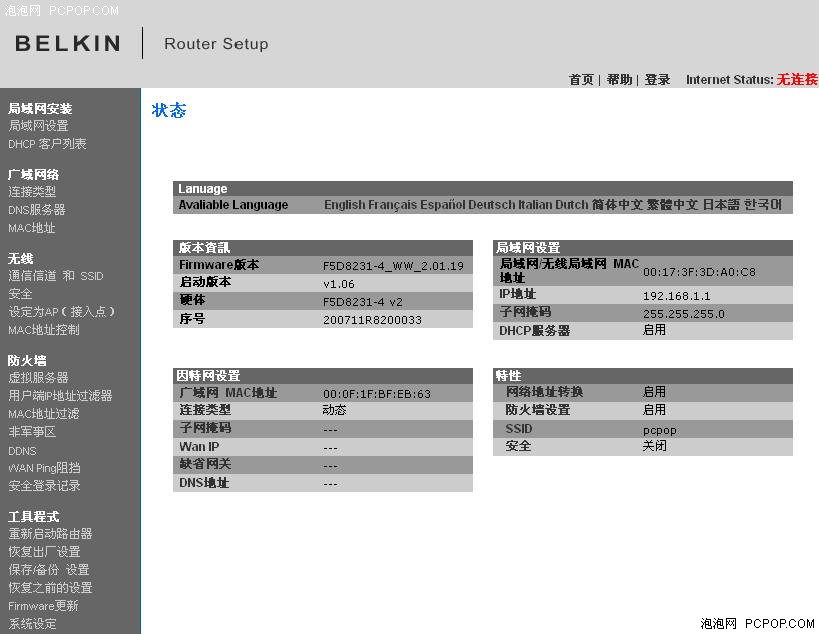Click hardware value F5D8231-4 v2
The height and width of the screenshot is (634, 819).
click(362, 302)
